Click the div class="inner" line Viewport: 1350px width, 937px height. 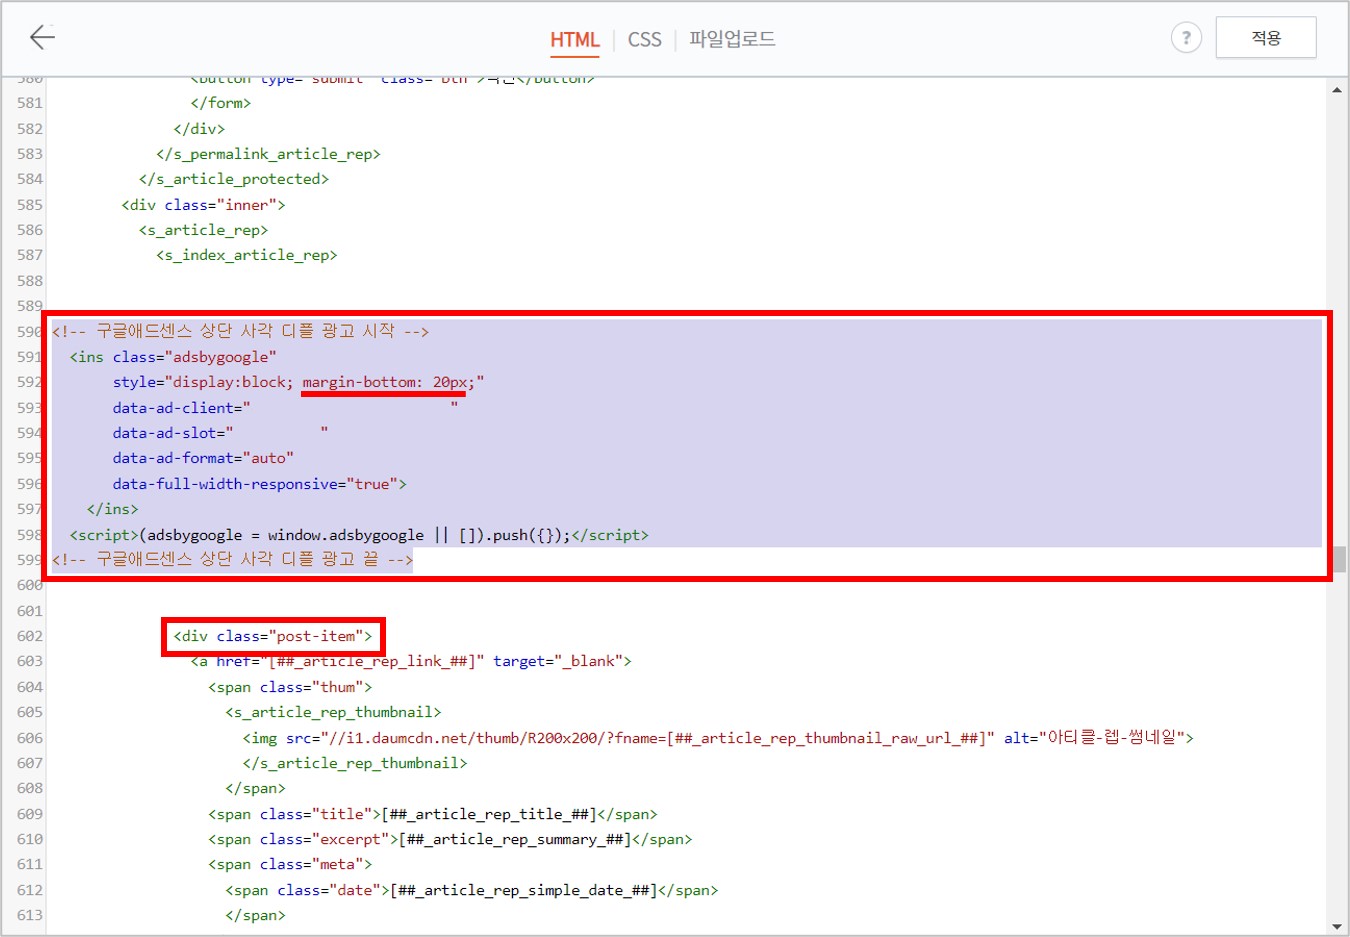tap(203, 205)
